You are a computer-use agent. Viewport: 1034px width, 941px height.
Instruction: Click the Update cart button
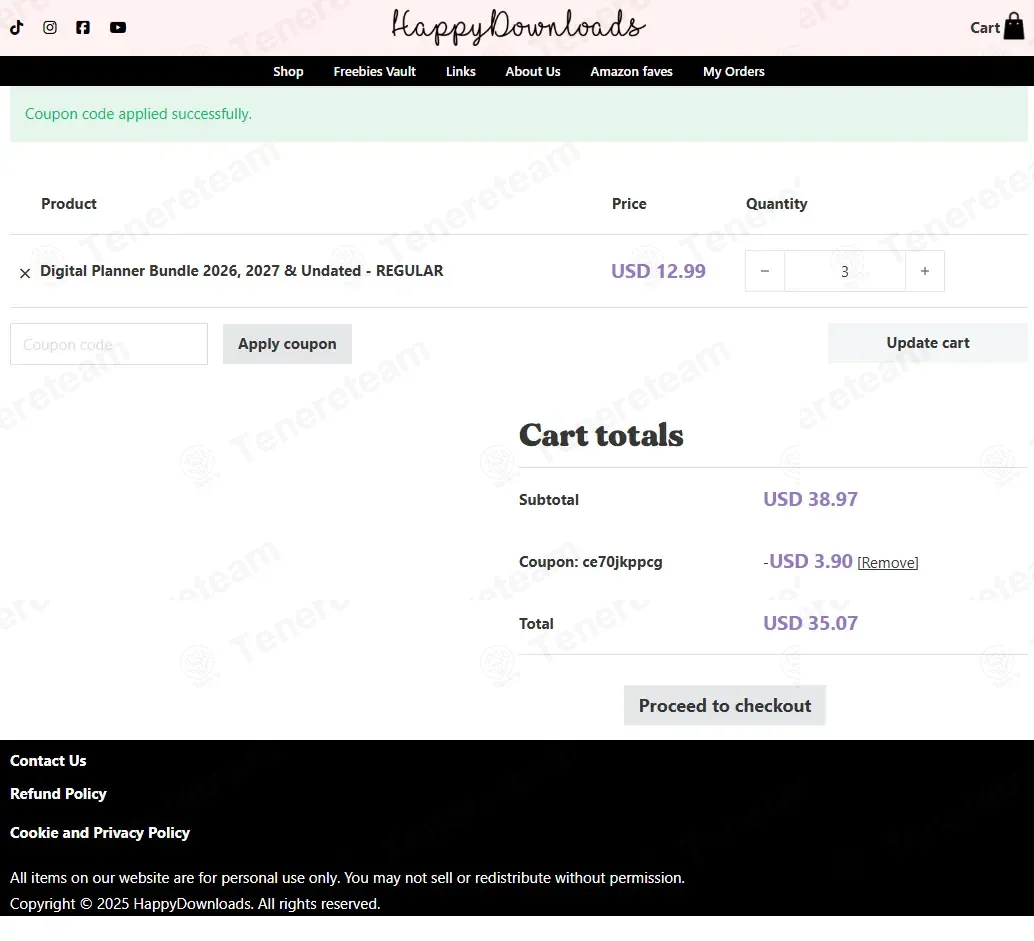coord(927,343)
